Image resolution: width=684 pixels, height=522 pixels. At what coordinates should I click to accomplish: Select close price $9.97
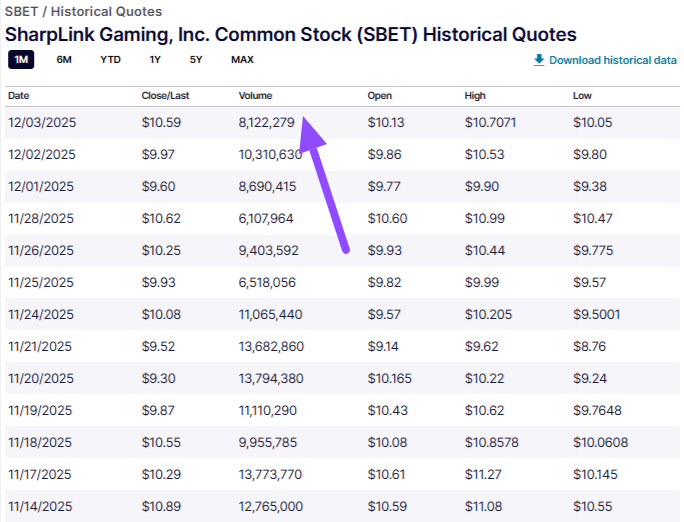click(x=158, y=154)
